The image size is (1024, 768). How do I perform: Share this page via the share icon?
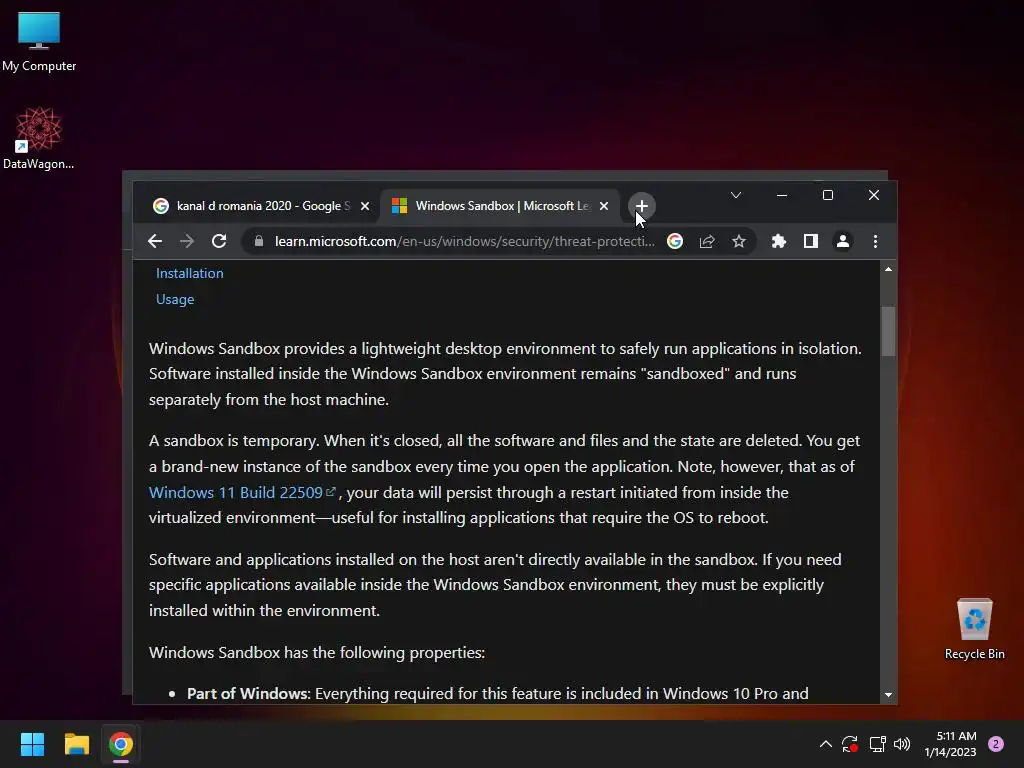point(707,242)
